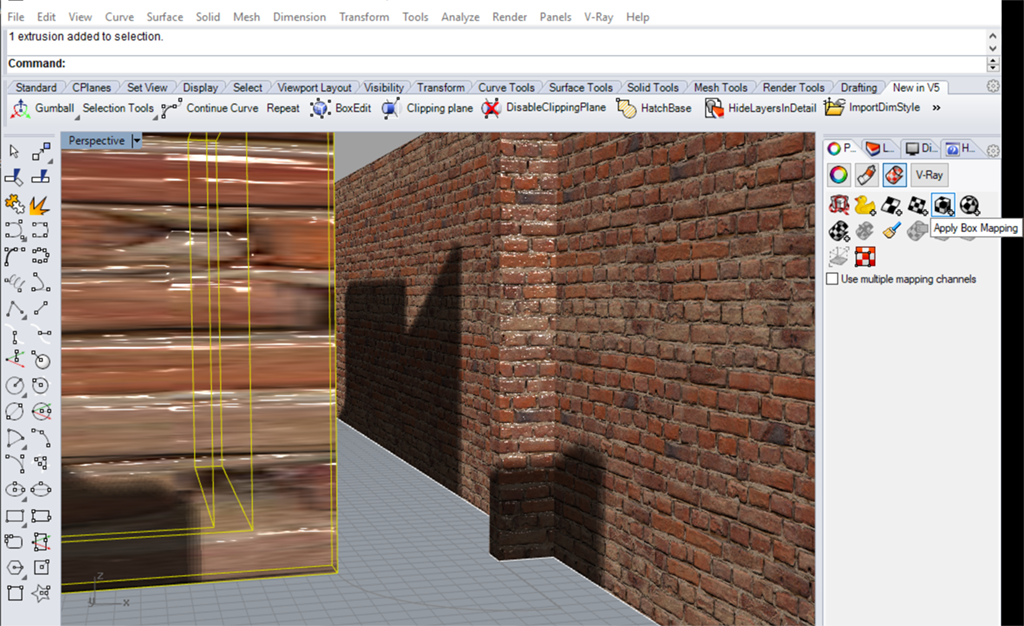
Task: Click the spherical mapping checkered ball icon
Action: (969, 205)
